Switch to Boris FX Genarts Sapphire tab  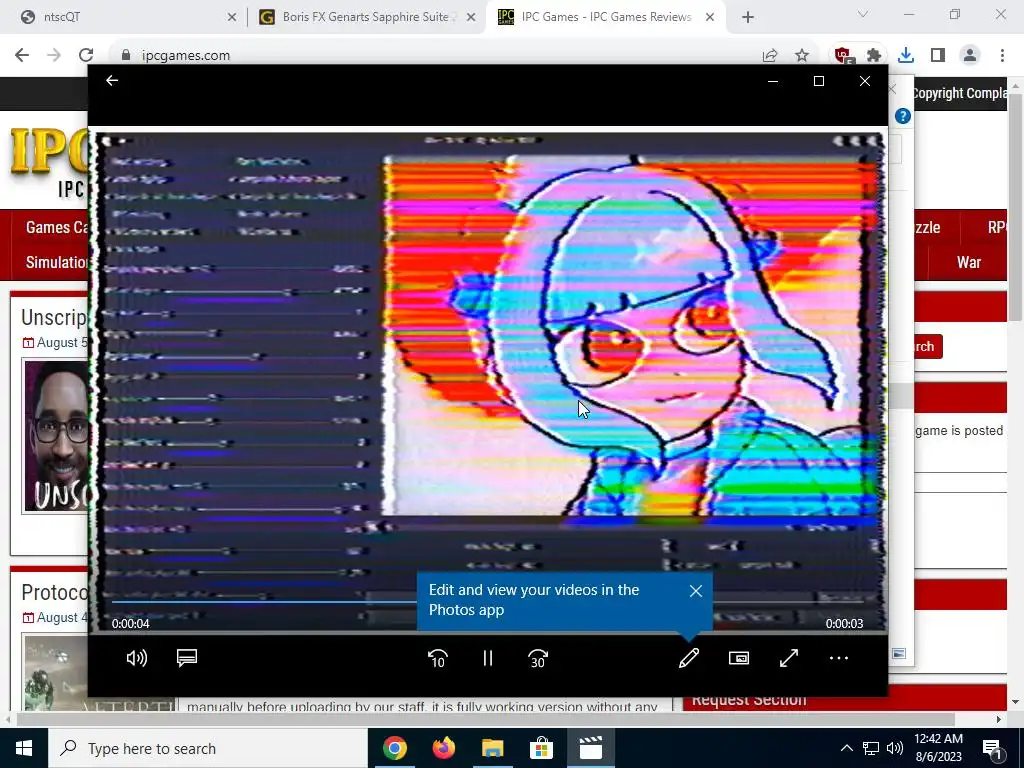(x=366, y=17)
